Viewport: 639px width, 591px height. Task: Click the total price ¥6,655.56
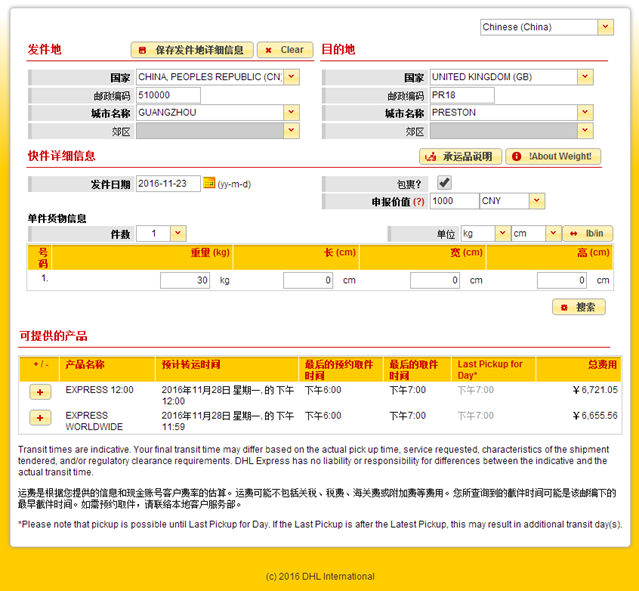[595, 416]
